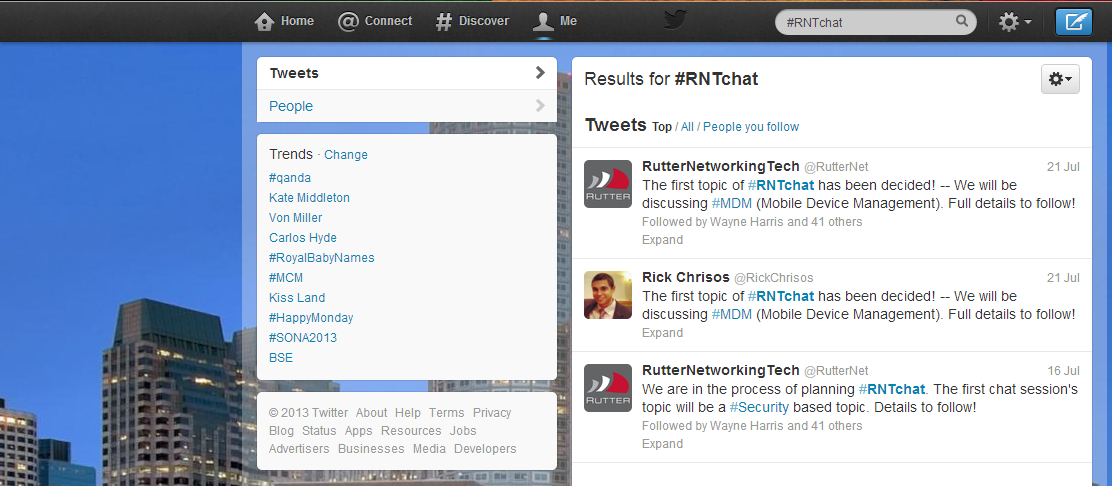
Task: Click Change next to Trends
Action: coord(346,155)
